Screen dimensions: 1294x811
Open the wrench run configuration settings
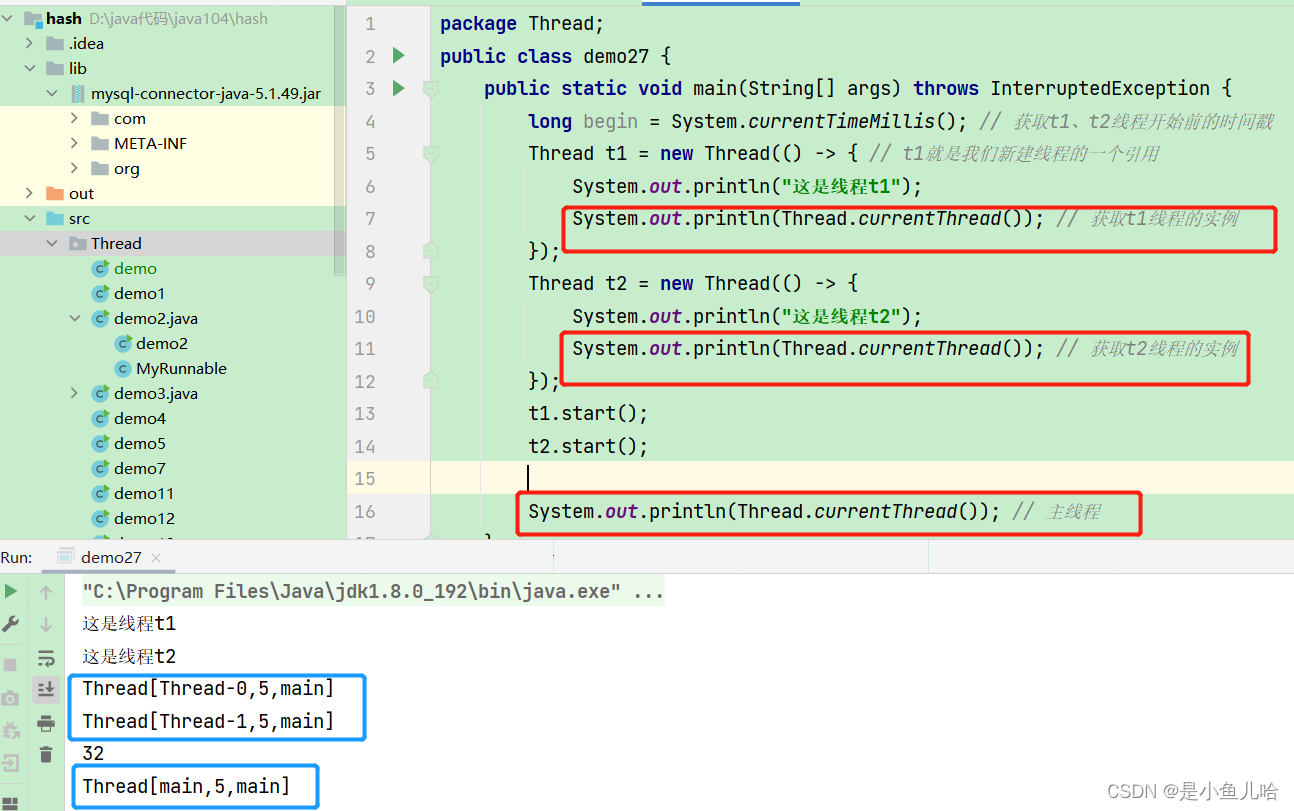pyautogui.click(x=11, y=623)
